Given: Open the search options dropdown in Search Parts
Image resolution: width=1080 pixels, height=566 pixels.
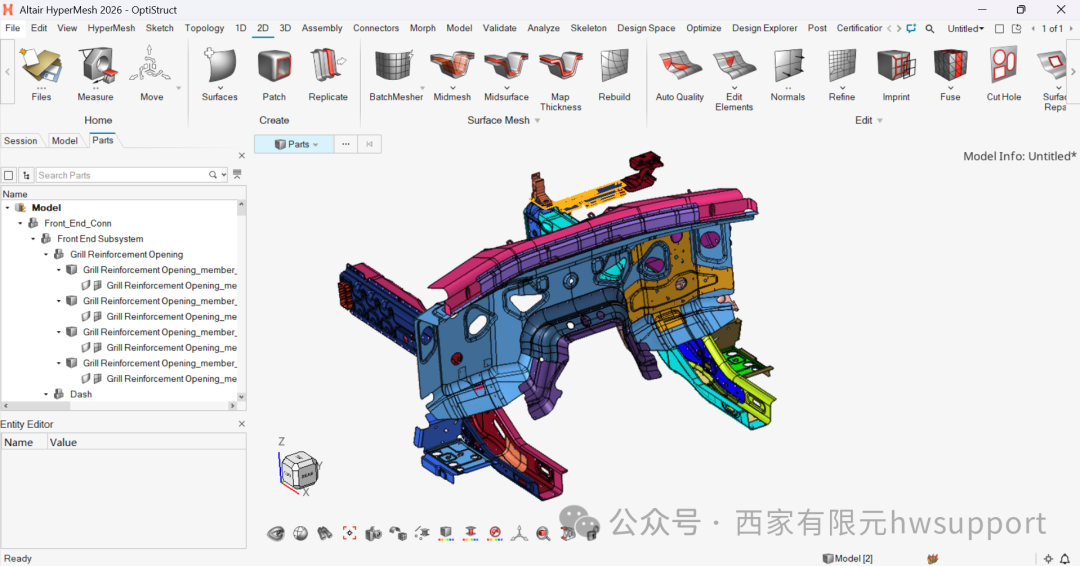Looking at the screenshot, I should click(224, 176).
